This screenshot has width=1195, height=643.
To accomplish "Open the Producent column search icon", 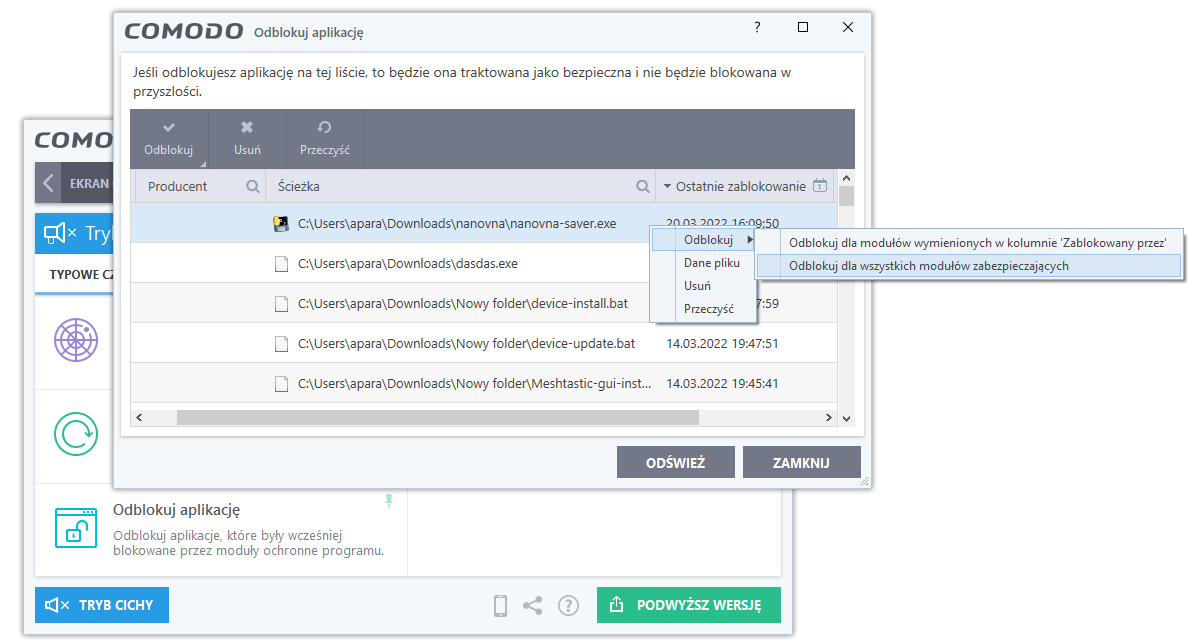I will tap(252, 187).
